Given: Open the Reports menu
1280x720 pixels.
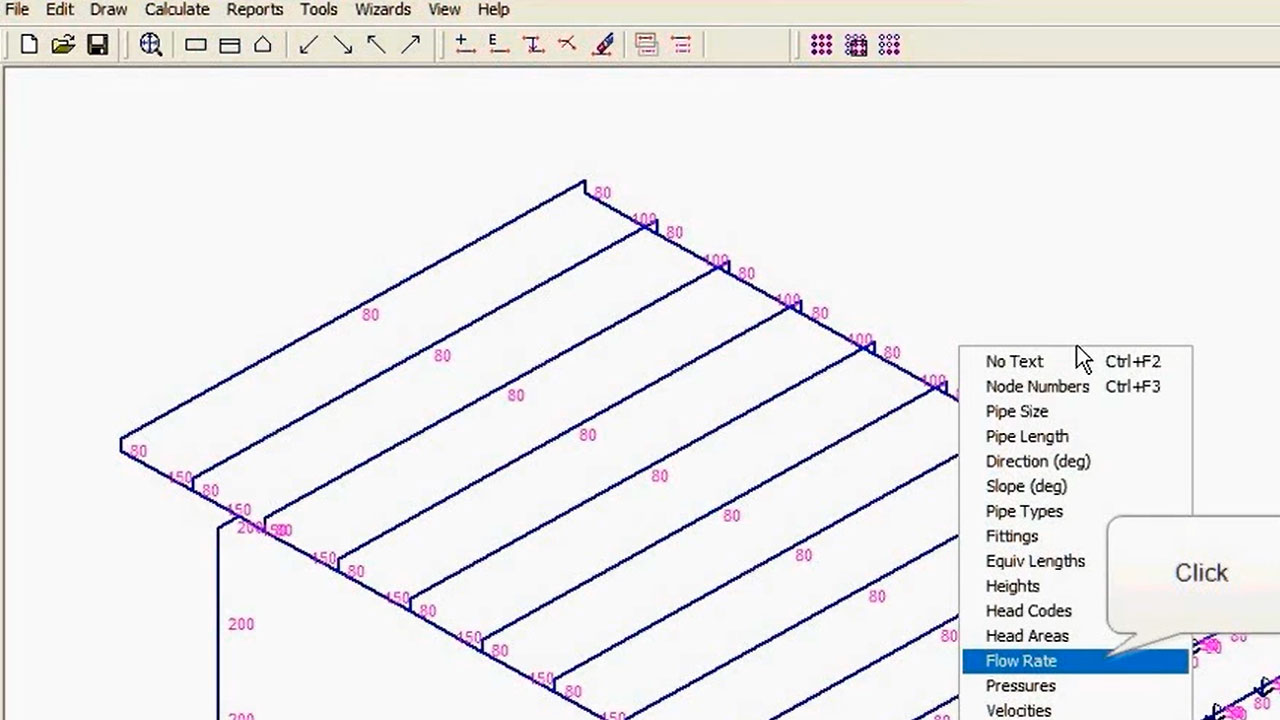Looking at the screenshot, I should (255, 10).
